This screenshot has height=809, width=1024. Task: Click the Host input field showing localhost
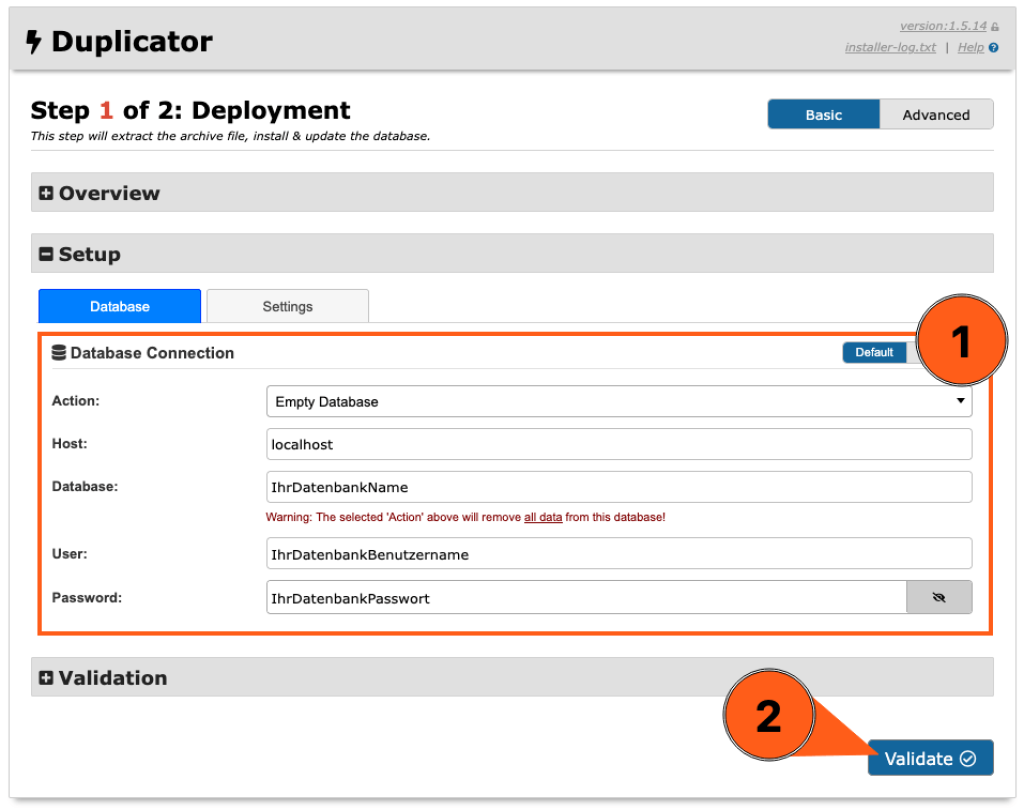coord(619,444)
